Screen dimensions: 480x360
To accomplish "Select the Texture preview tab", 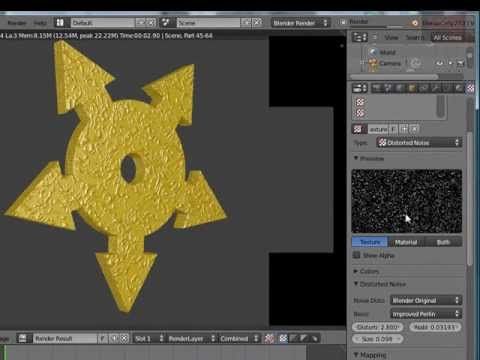I will [x=370, y=242].
